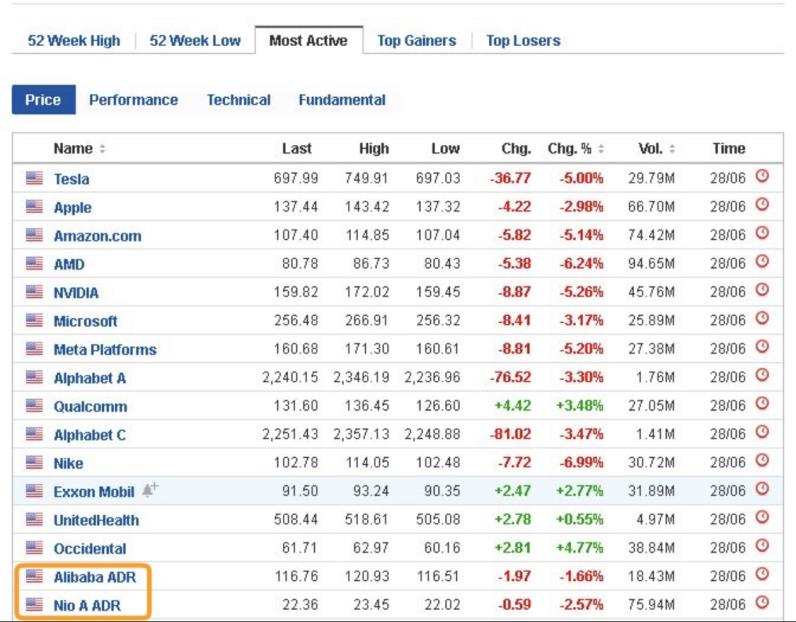The height and width of the screenshot is (622, 796).
Task: Click the Time column header
Action: [x=729, y=148]
